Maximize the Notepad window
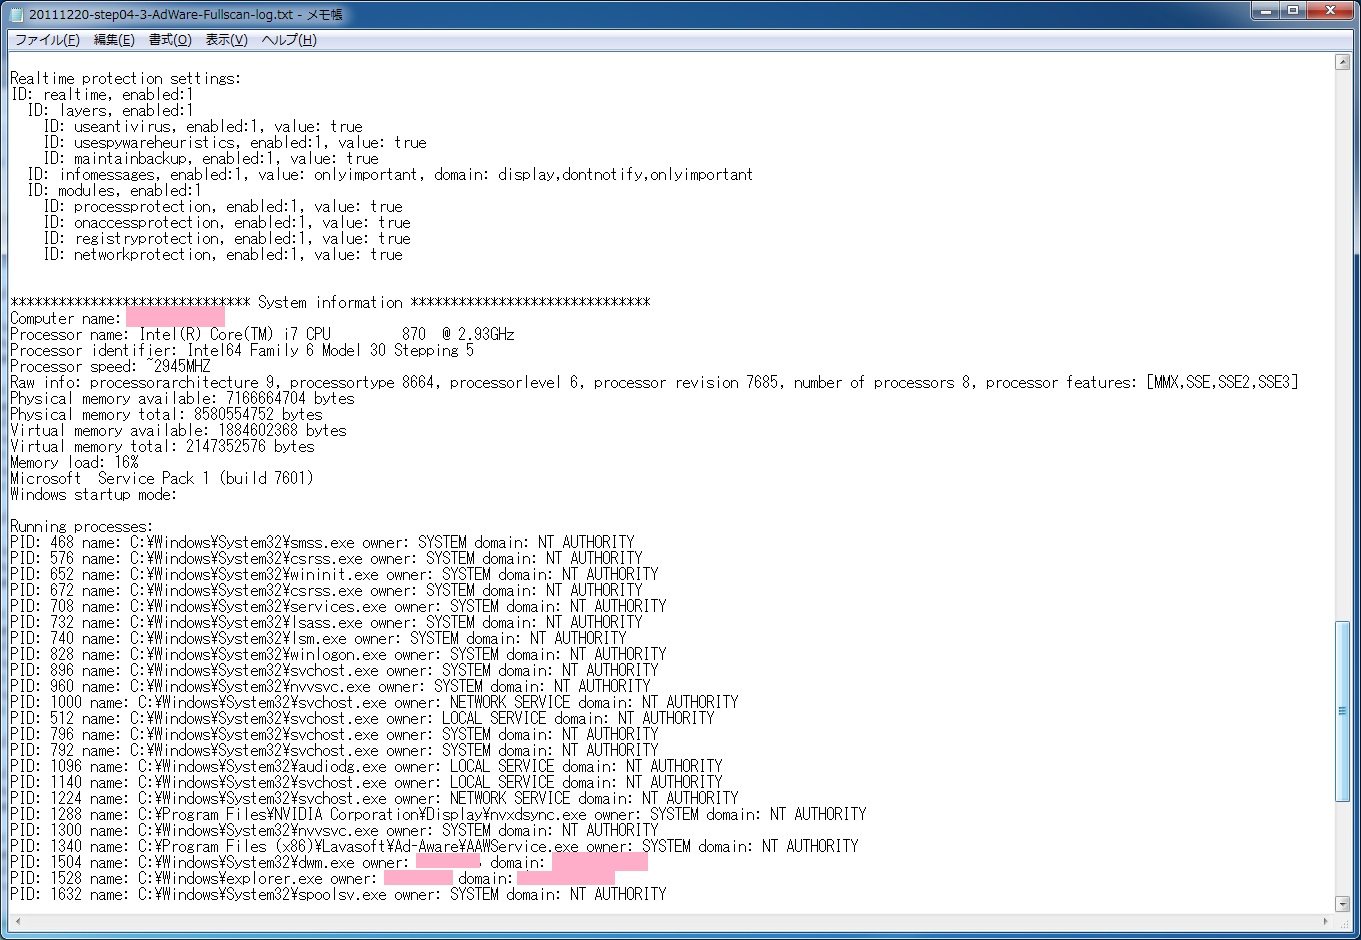Viewport: 1361px width, 940px height. [x=1293, y=11]
